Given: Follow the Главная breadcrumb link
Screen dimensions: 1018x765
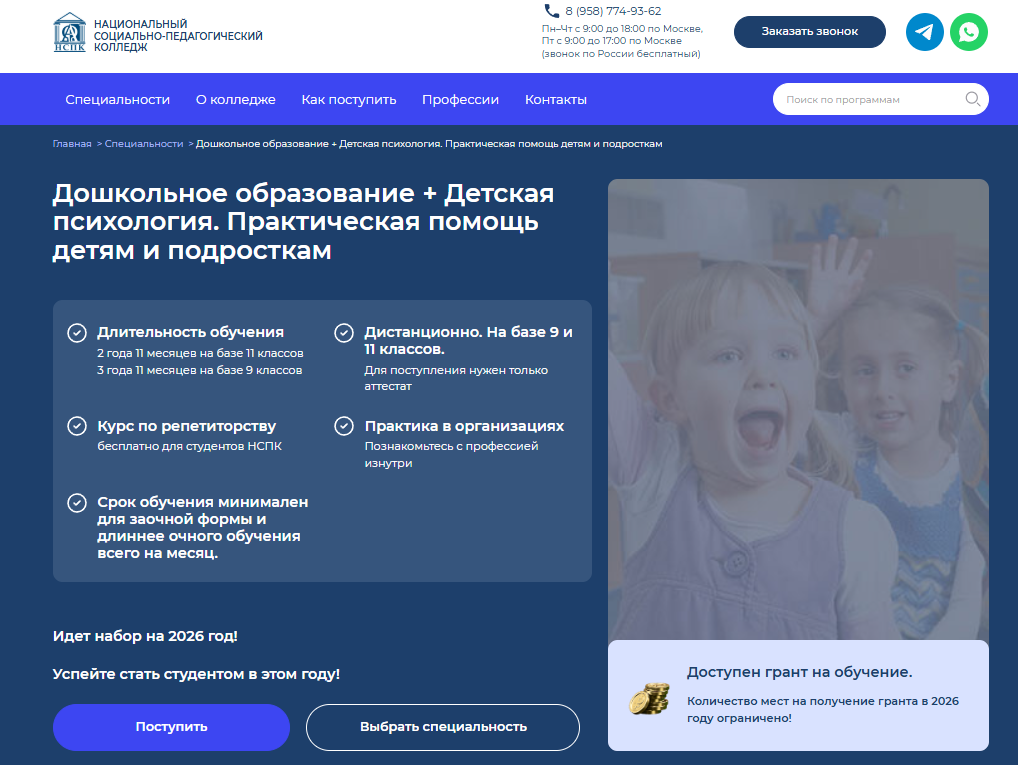Looking at the screenshot, I should (72, 144).
